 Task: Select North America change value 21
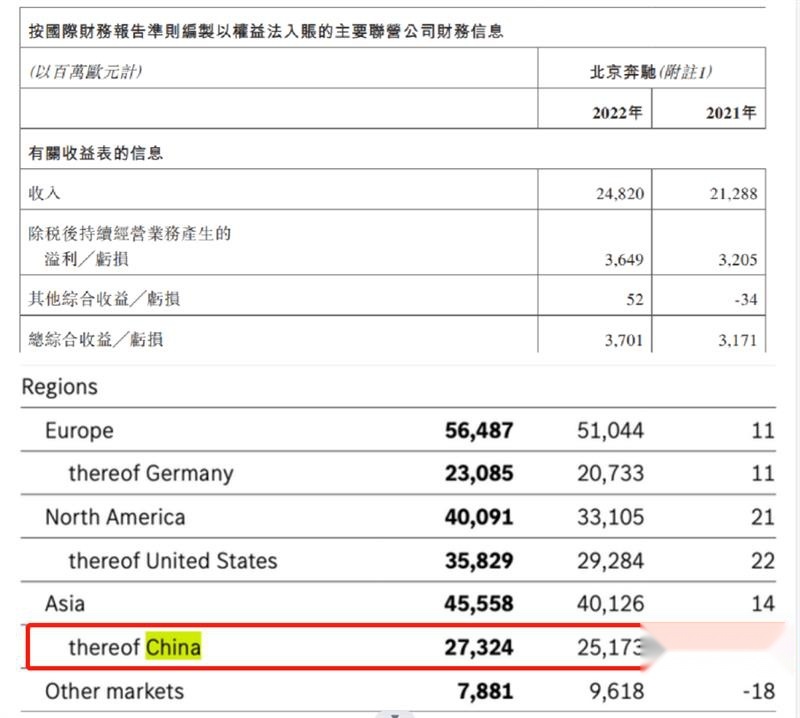pyautogui.click(x=763, y=517)
